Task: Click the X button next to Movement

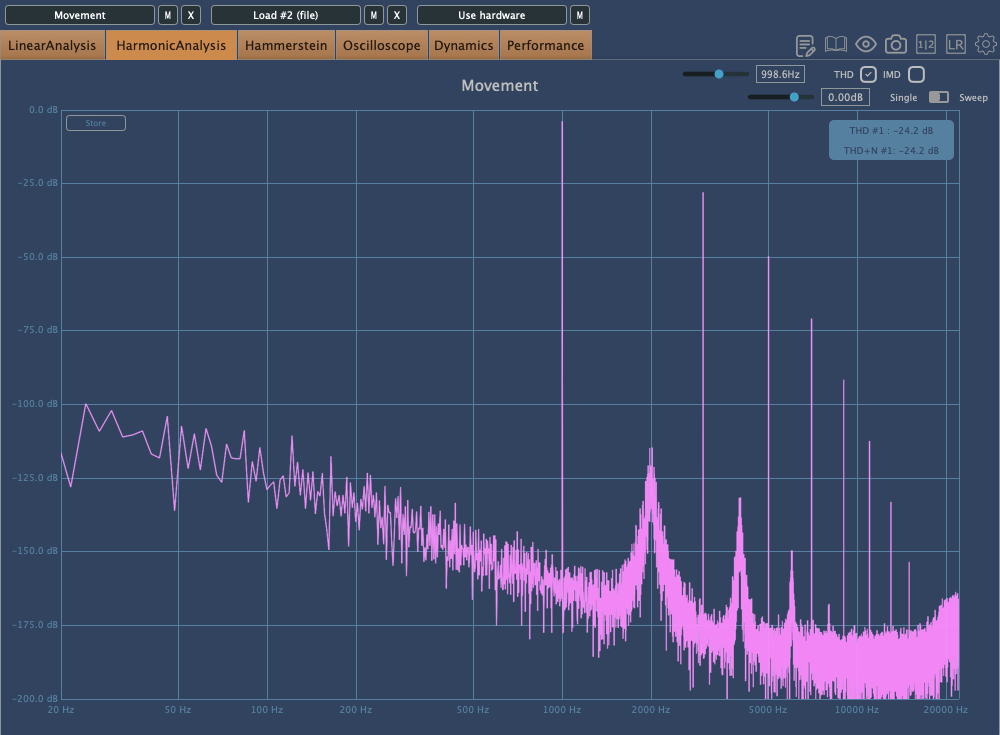Action: (191, 15)
